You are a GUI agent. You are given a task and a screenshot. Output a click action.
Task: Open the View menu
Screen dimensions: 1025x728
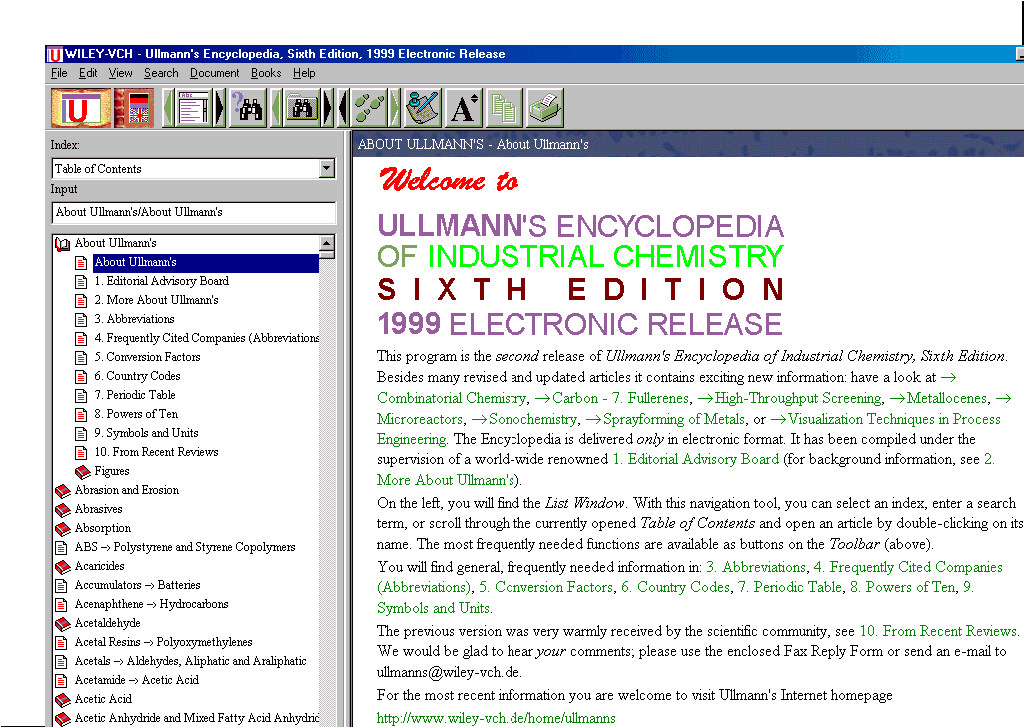(120, 73)
